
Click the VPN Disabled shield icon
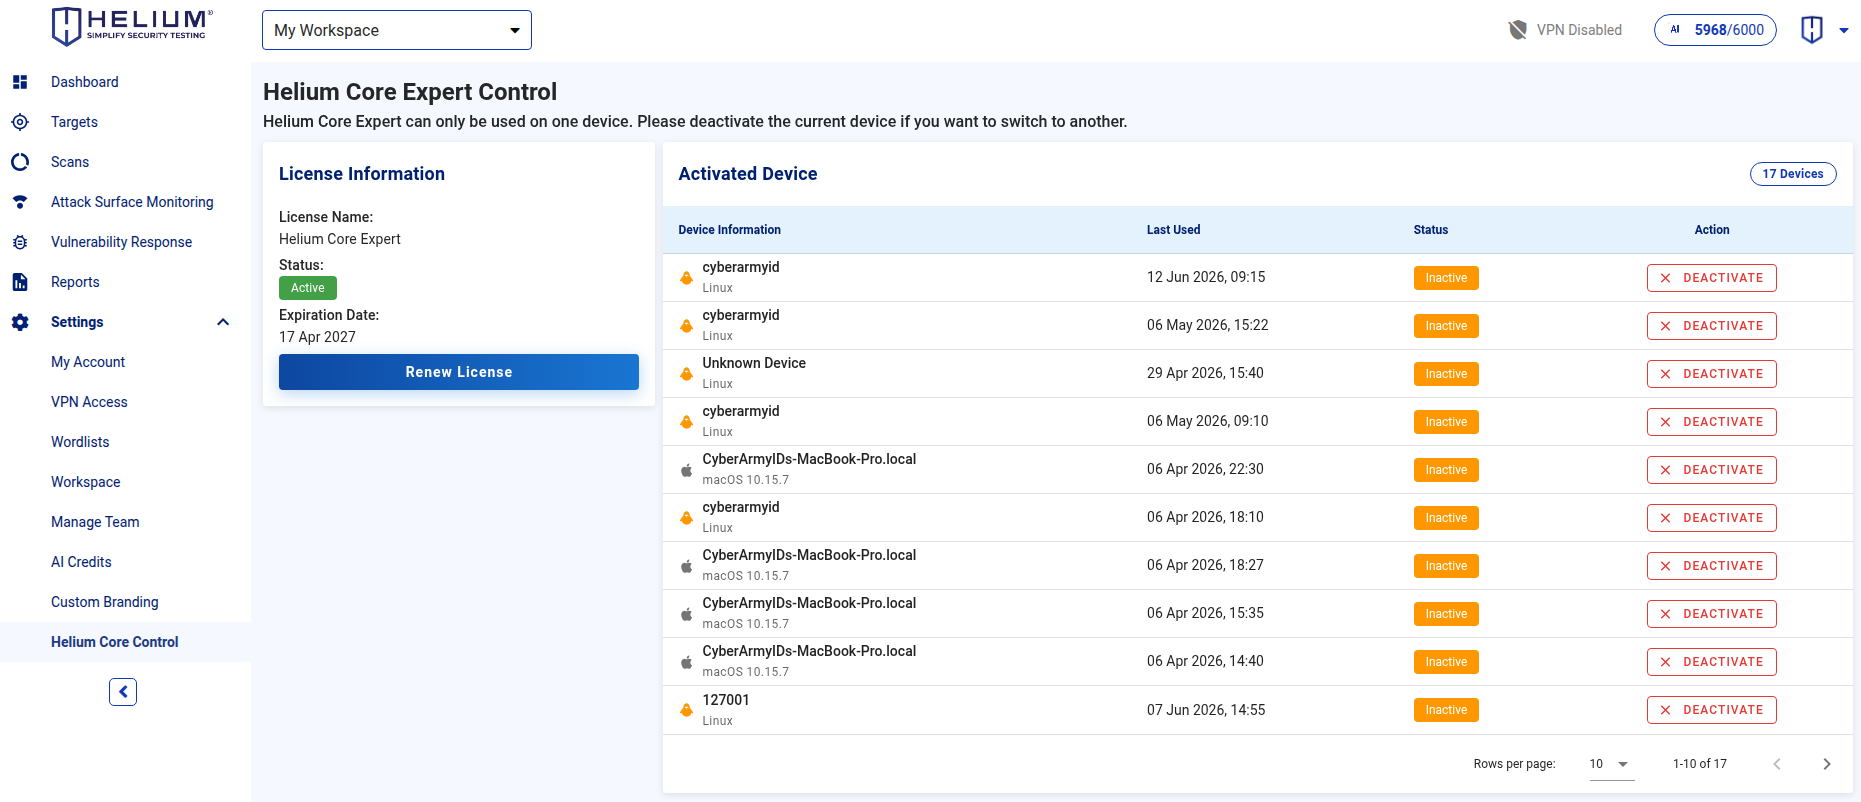(1518, 30)
